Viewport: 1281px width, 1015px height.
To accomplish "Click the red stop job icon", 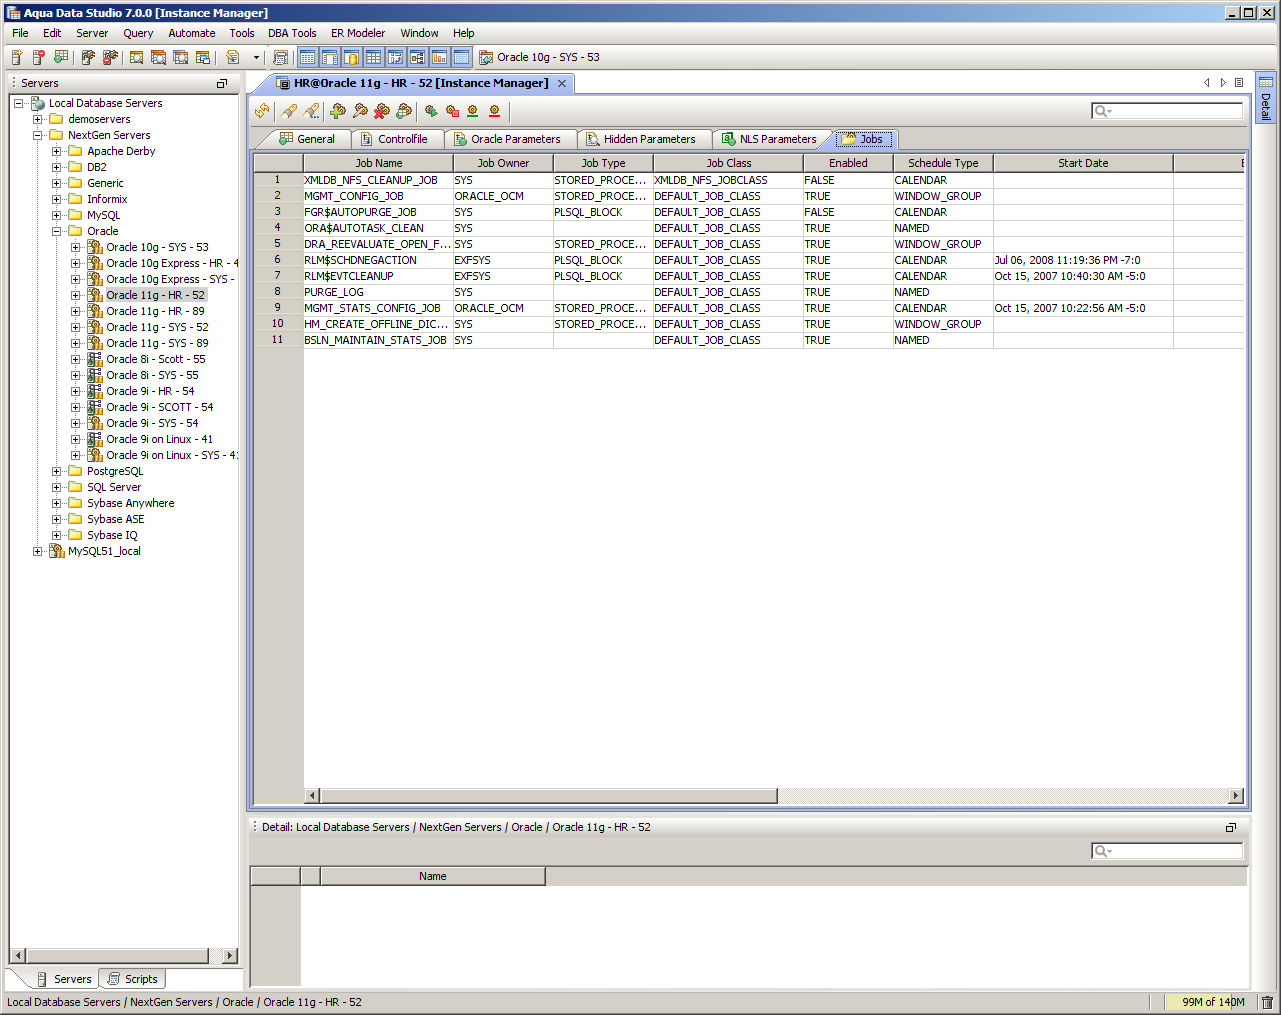I will (x=452, y=111).
